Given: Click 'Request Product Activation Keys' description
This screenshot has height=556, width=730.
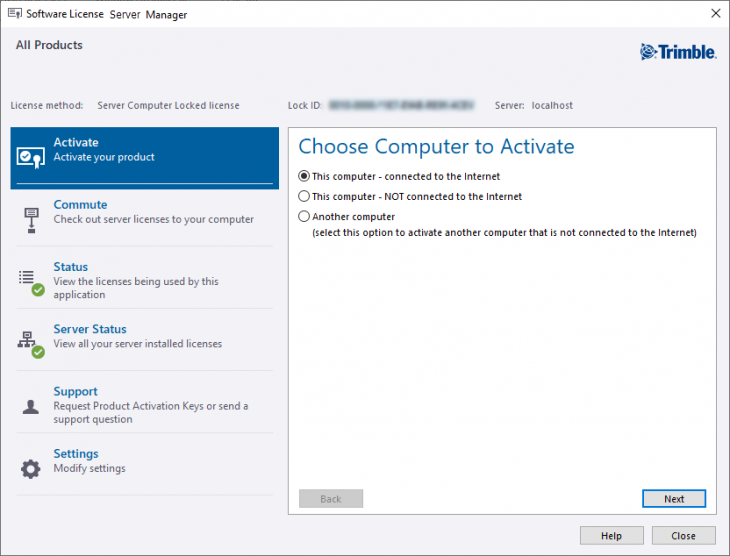Looking at the screenshot, I should 150,412.
